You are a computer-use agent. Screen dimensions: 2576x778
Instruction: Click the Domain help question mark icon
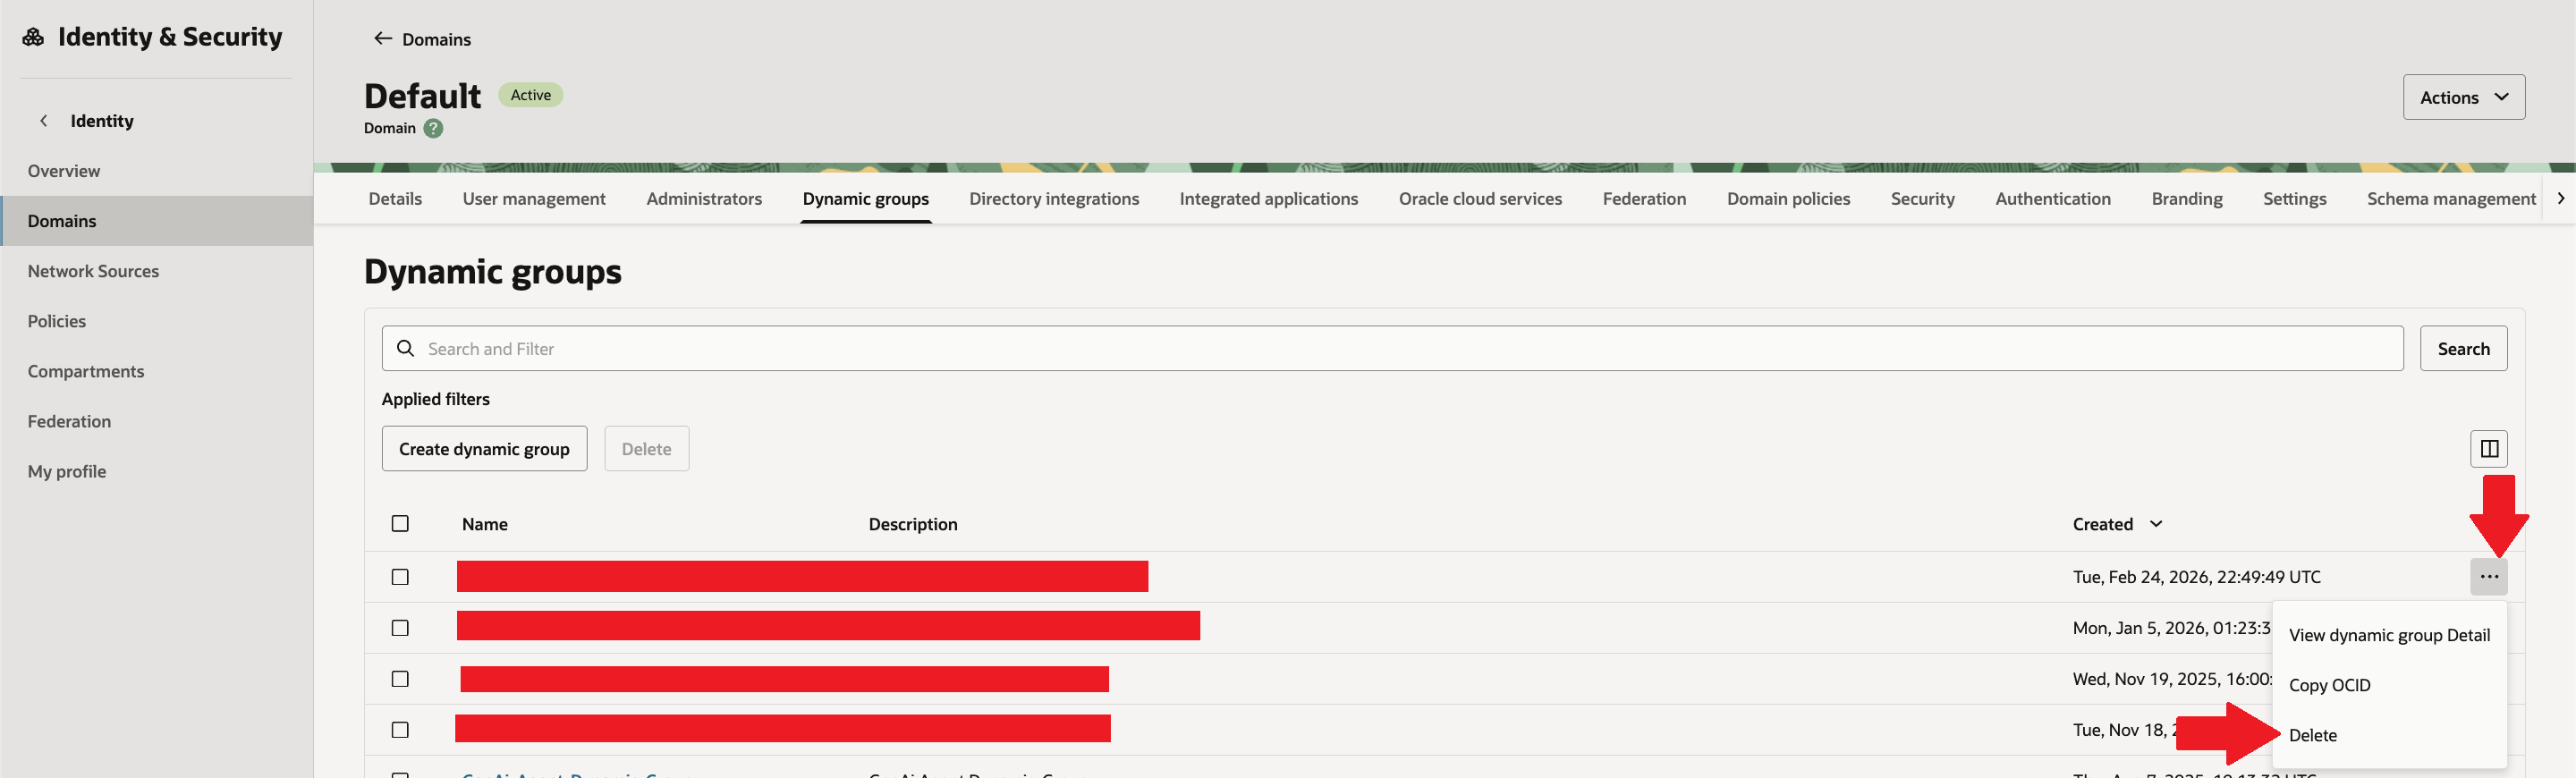[x=433, y=128]
